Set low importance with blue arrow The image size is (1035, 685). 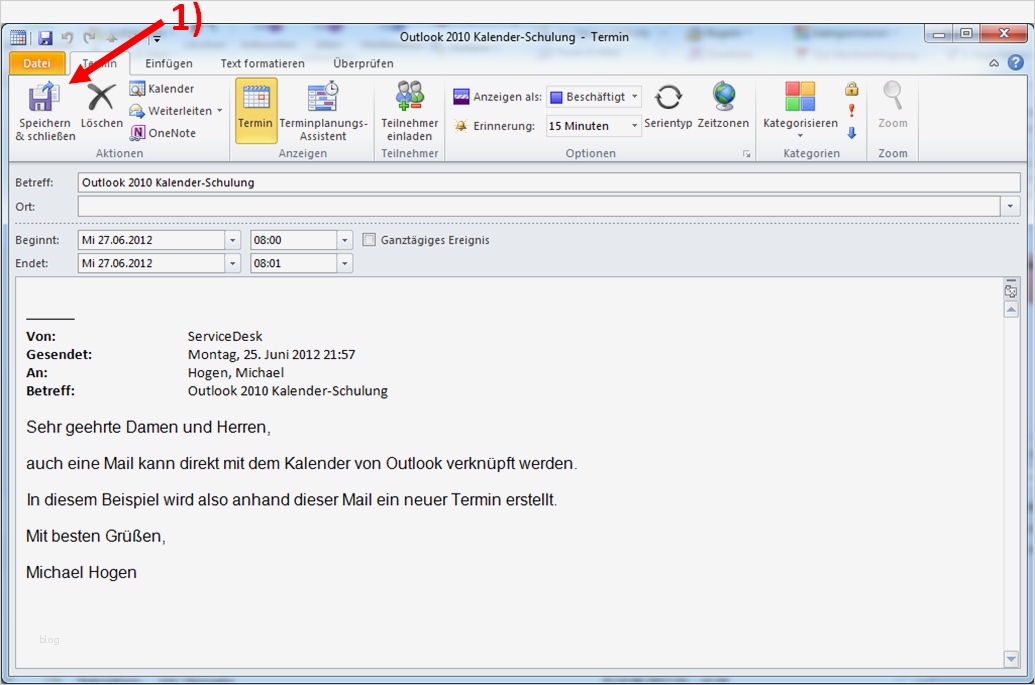(851, 133)
